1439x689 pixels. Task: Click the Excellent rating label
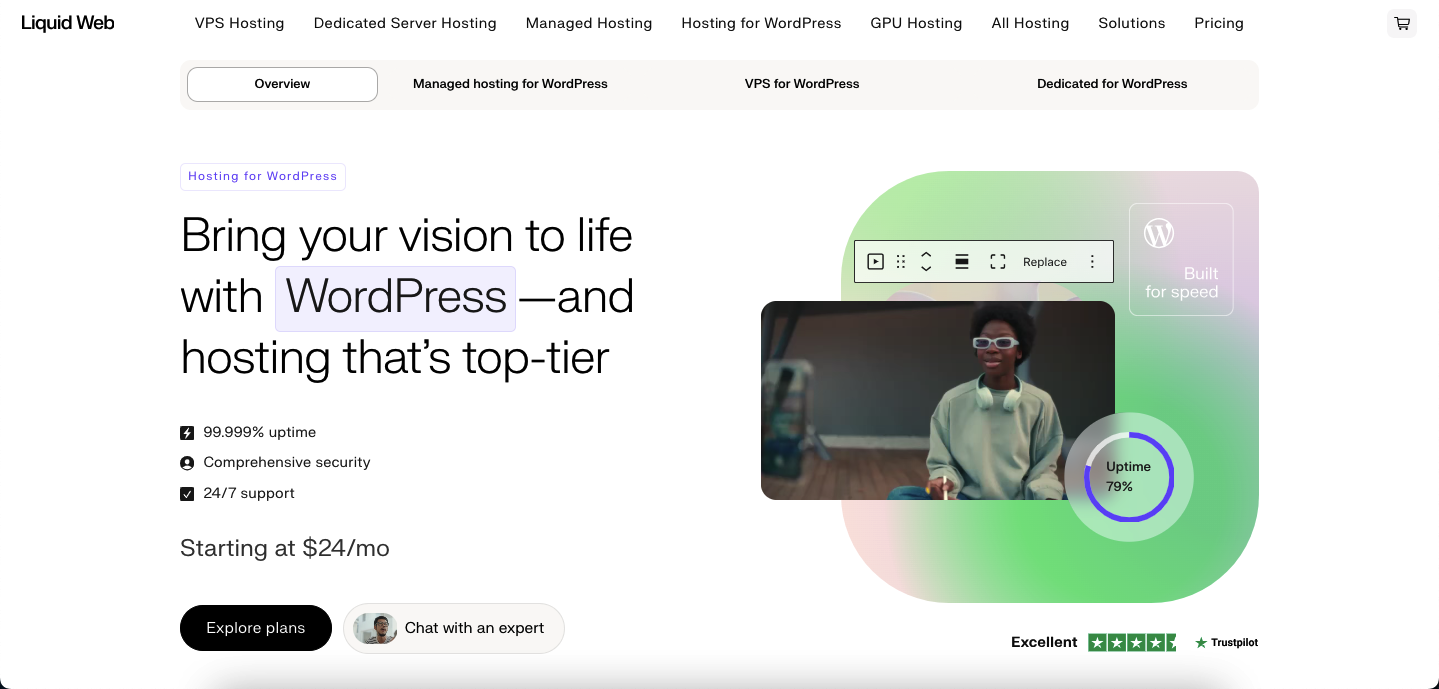pyautogui.click(x=1044, y=642)
